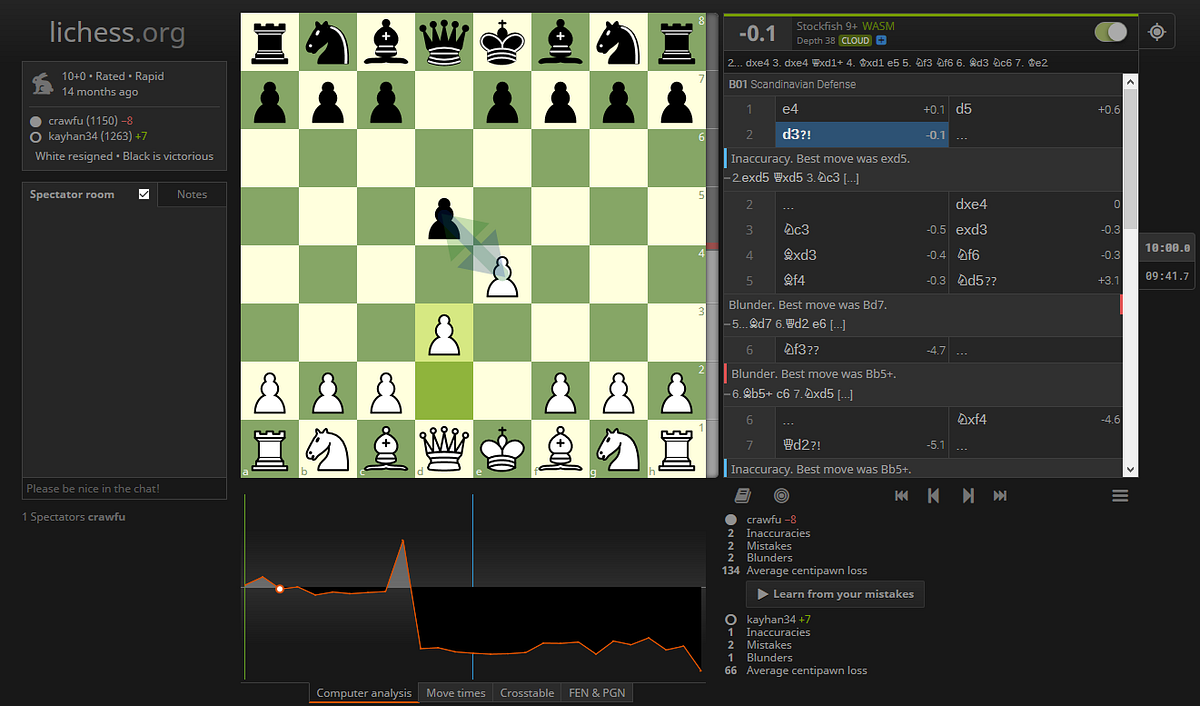Viewport: 1200px width, 706px height.
Task: Click crawfu in the spectators list
Action: [106, 517]
